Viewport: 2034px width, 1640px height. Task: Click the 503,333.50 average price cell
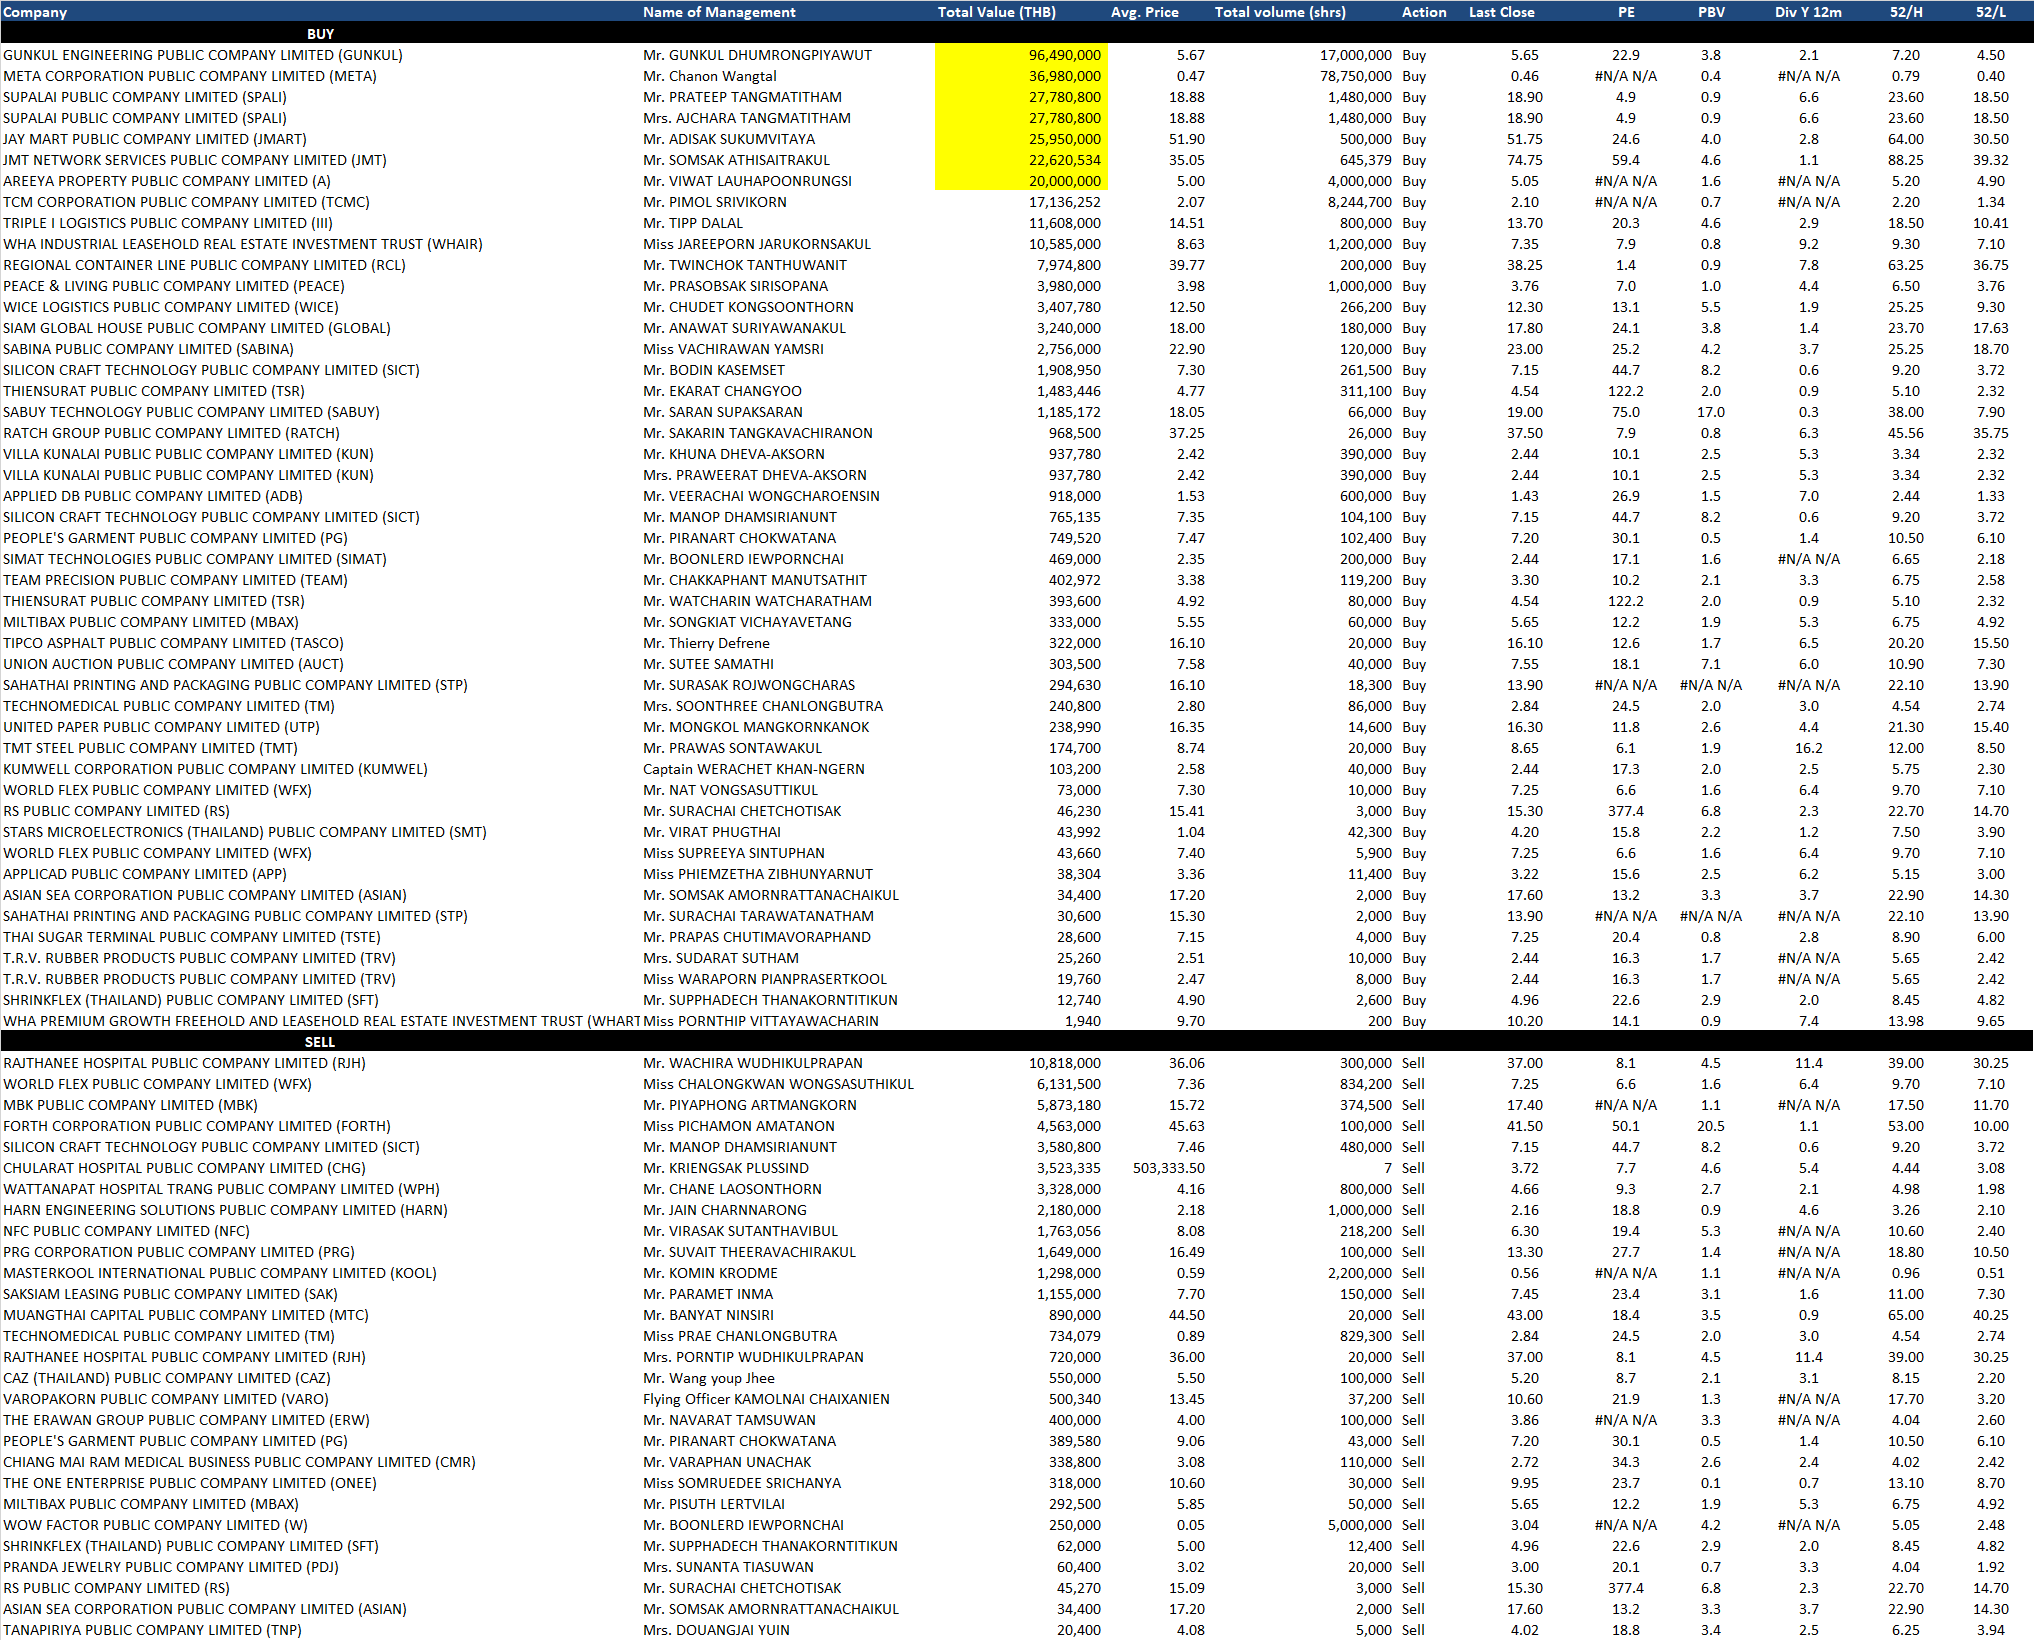click(x=1168, y=1168)
